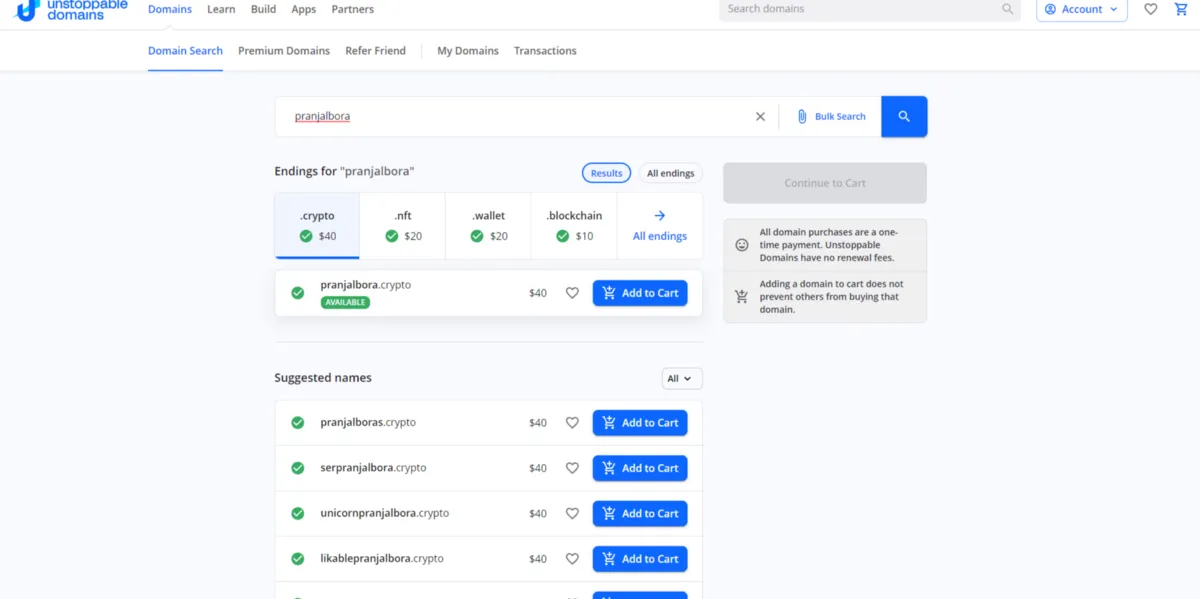
Task: Toggle the All endings filter pill
Action: [x=671, y=173]
